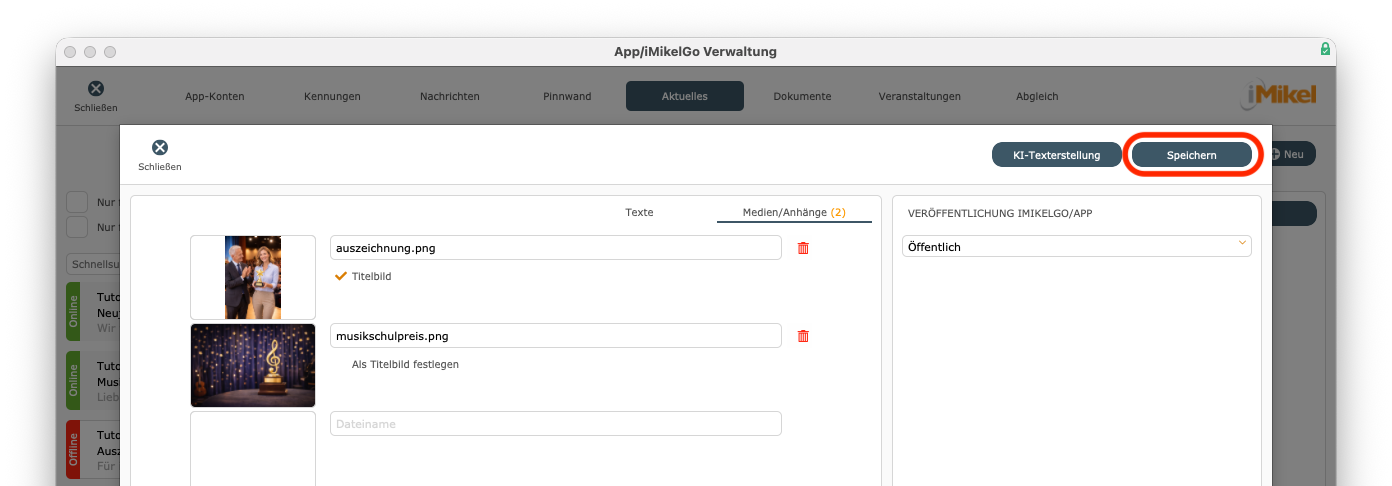Click the green lock icon in title bar
Screen dimensions: 1392x486
tap(1325, 49)
